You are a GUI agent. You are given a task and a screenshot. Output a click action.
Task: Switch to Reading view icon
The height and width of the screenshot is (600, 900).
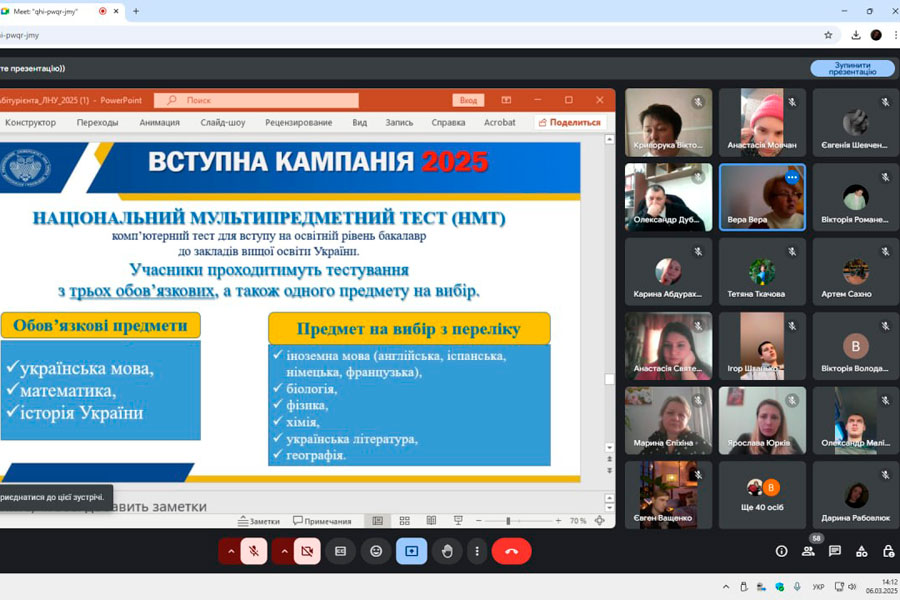[431, 521]
